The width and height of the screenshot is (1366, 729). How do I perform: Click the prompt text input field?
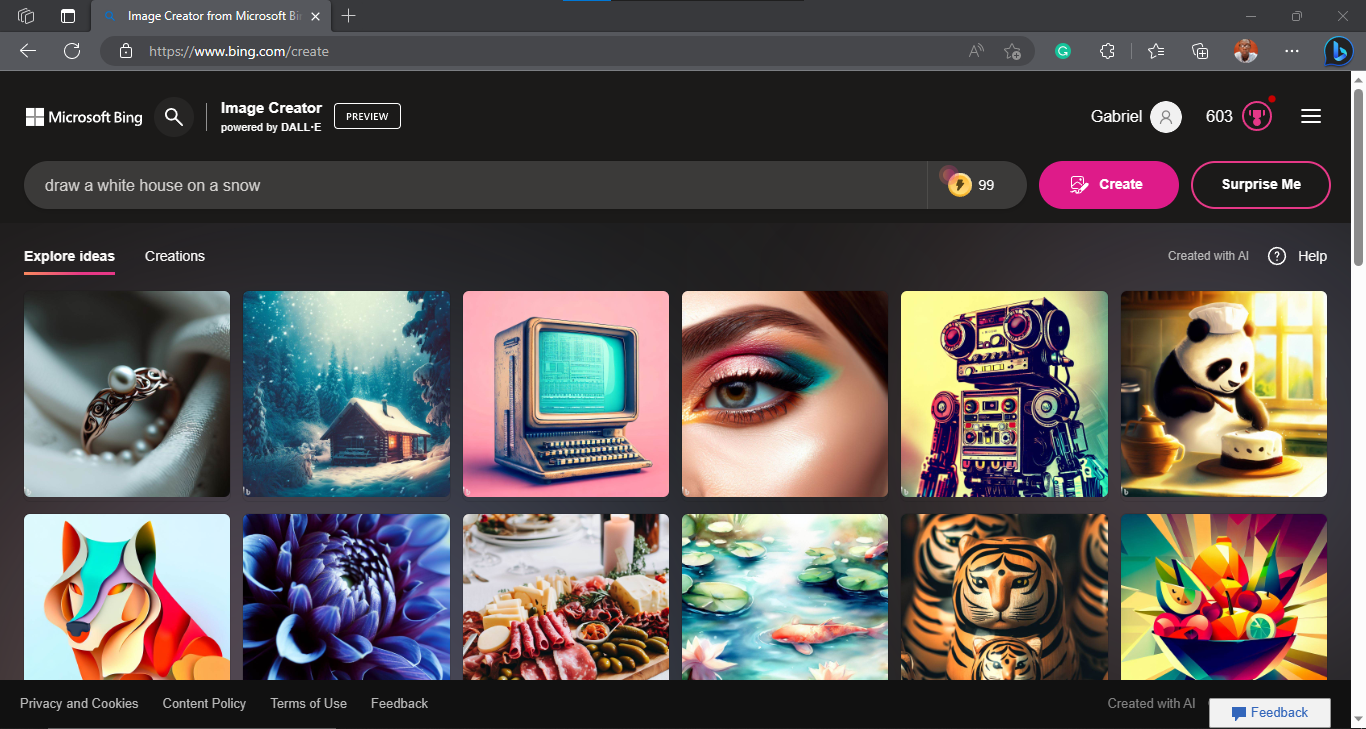pos(475,185)
